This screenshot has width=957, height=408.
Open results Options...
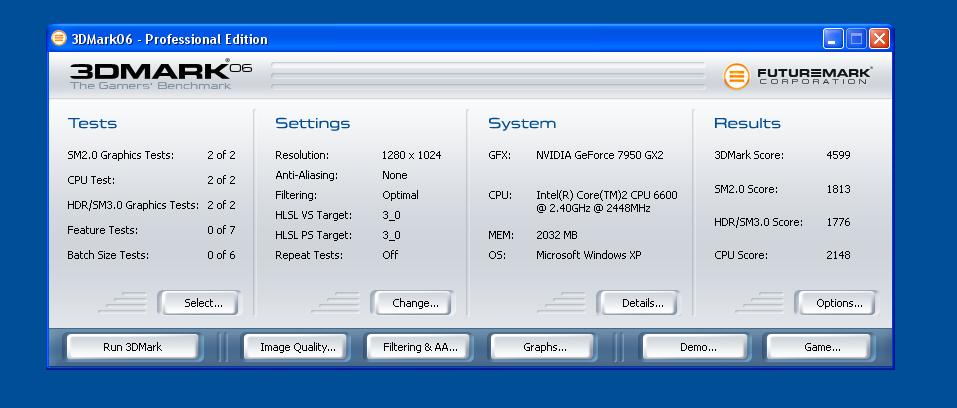point(836,303)
